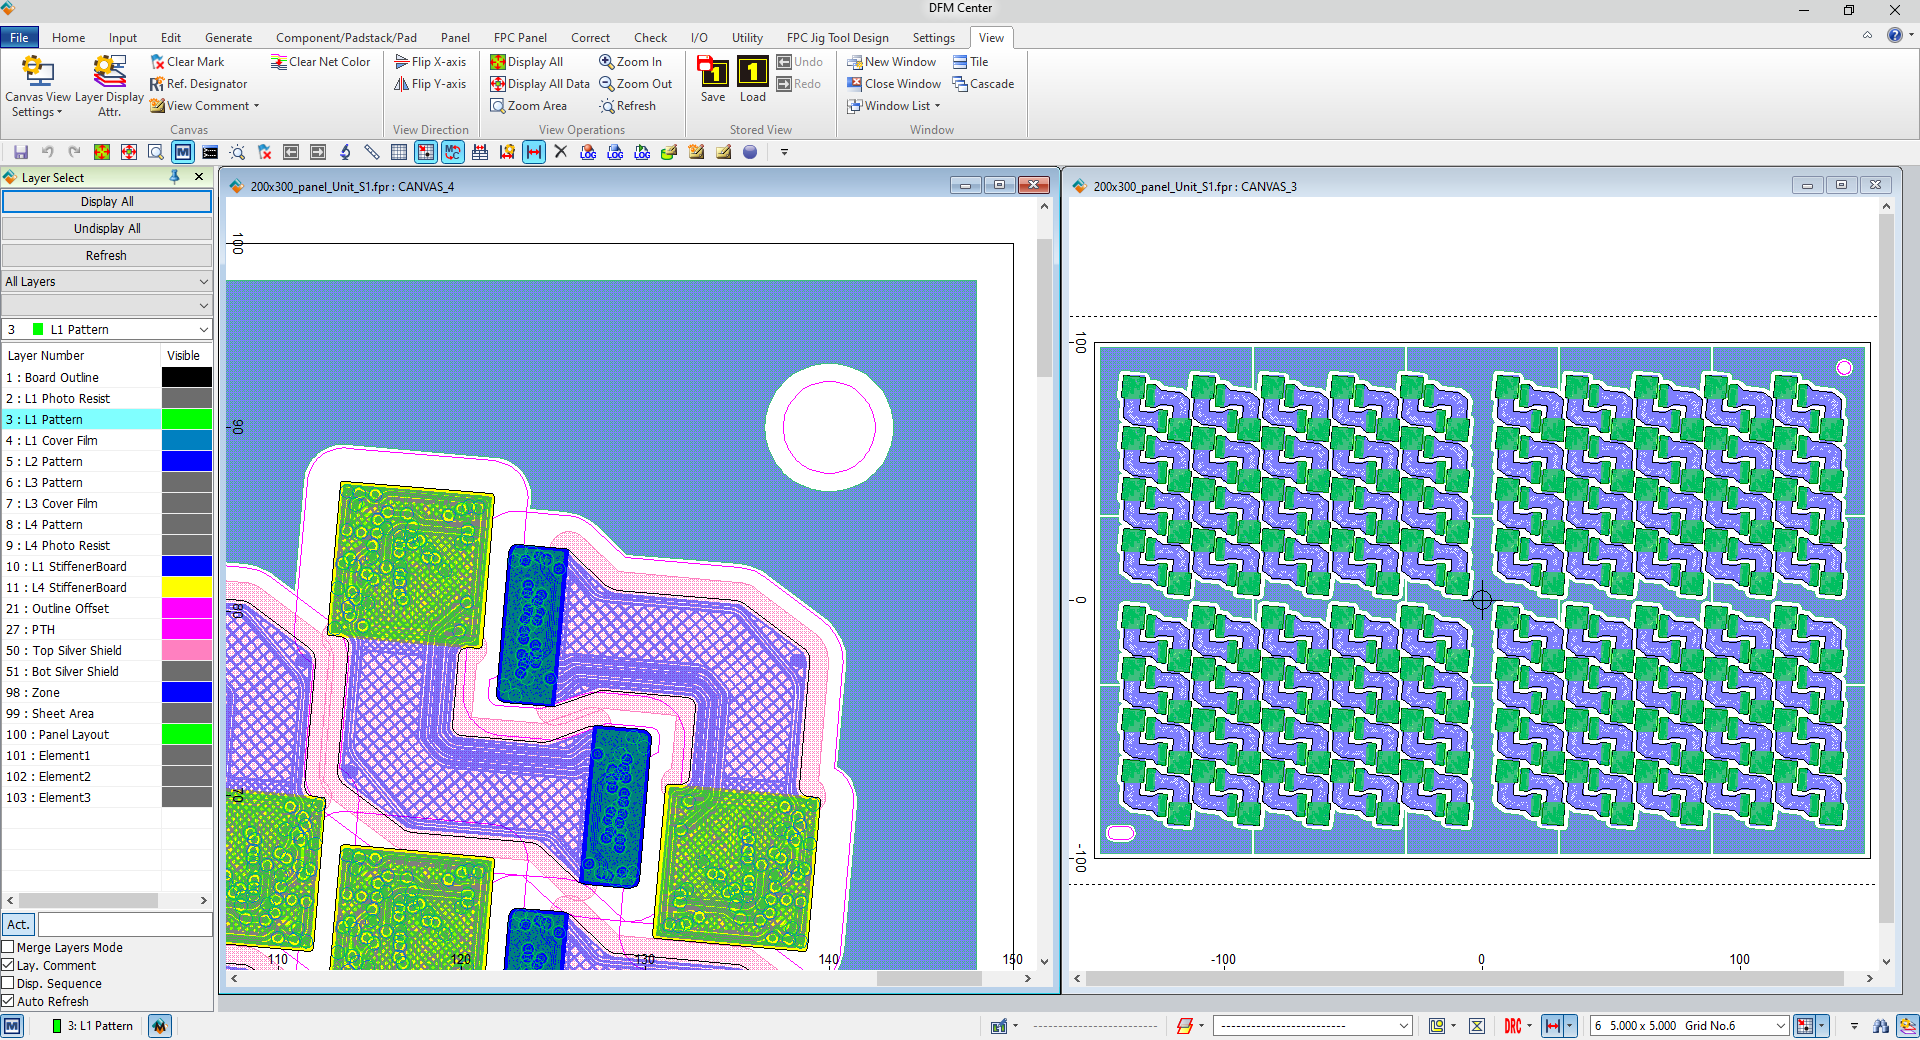
Task: Click the Refresh button in Layer Select
Action: tap(107, 255)
